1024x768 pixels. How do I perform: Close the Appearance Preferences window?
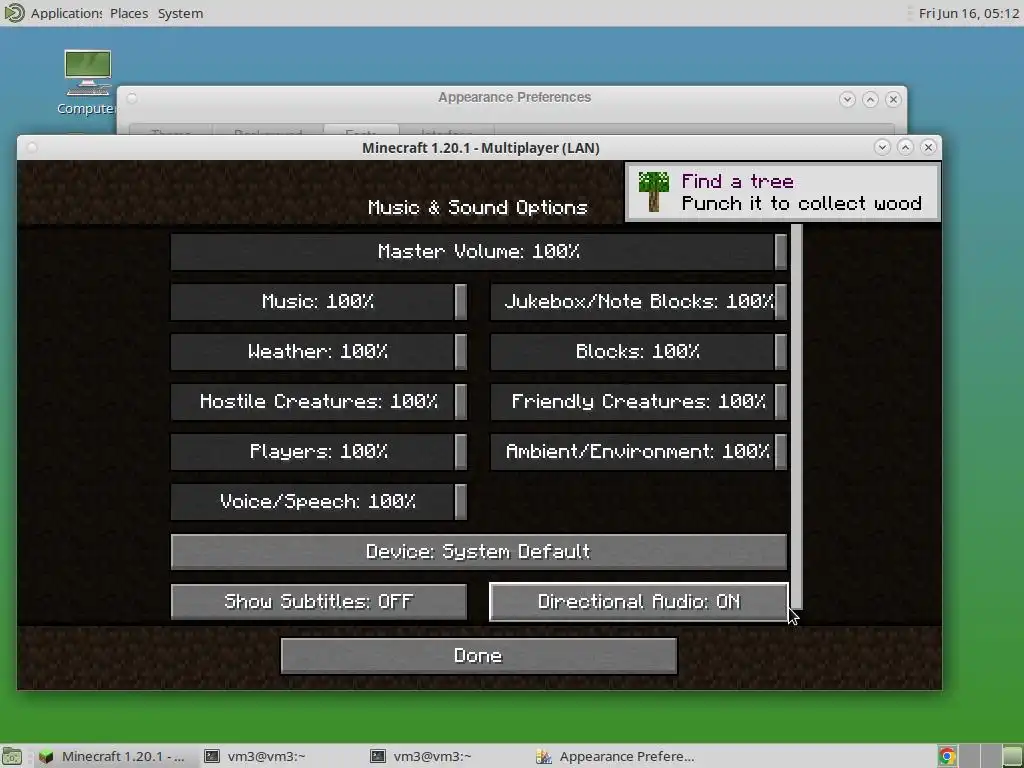893,99
